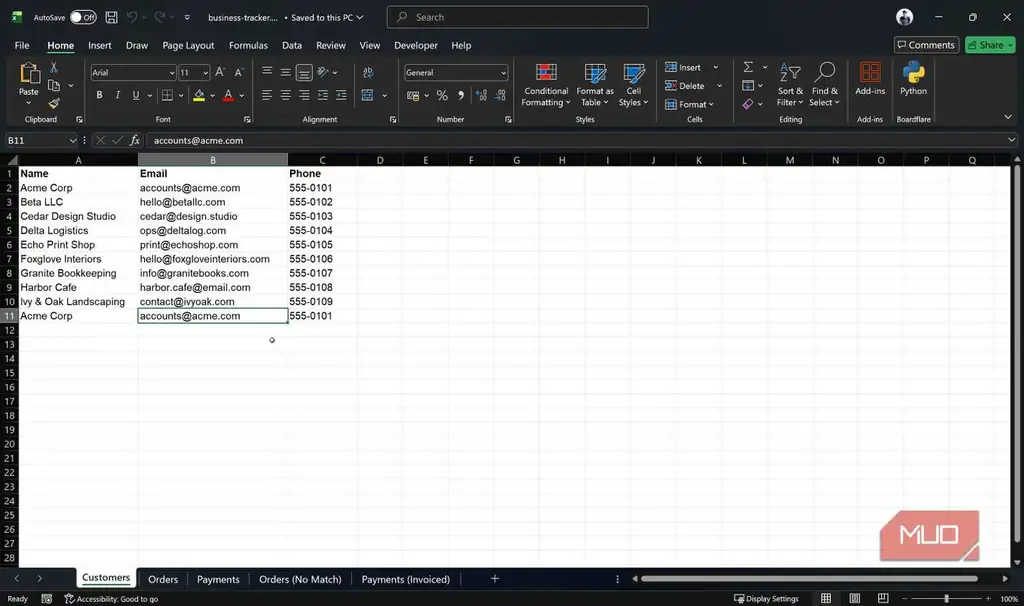
Task: Switch to the Data ribbon tab
Action: point(292,45)
